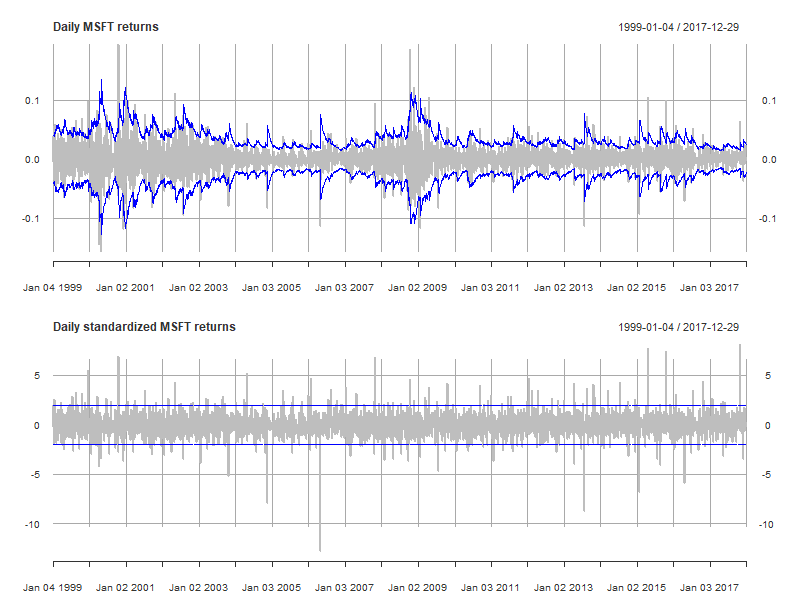Click "Jan 03 2007" on the standardized returns x-axis
The width and height of the screenshot is (800, 600).
[x=344, y=588]
